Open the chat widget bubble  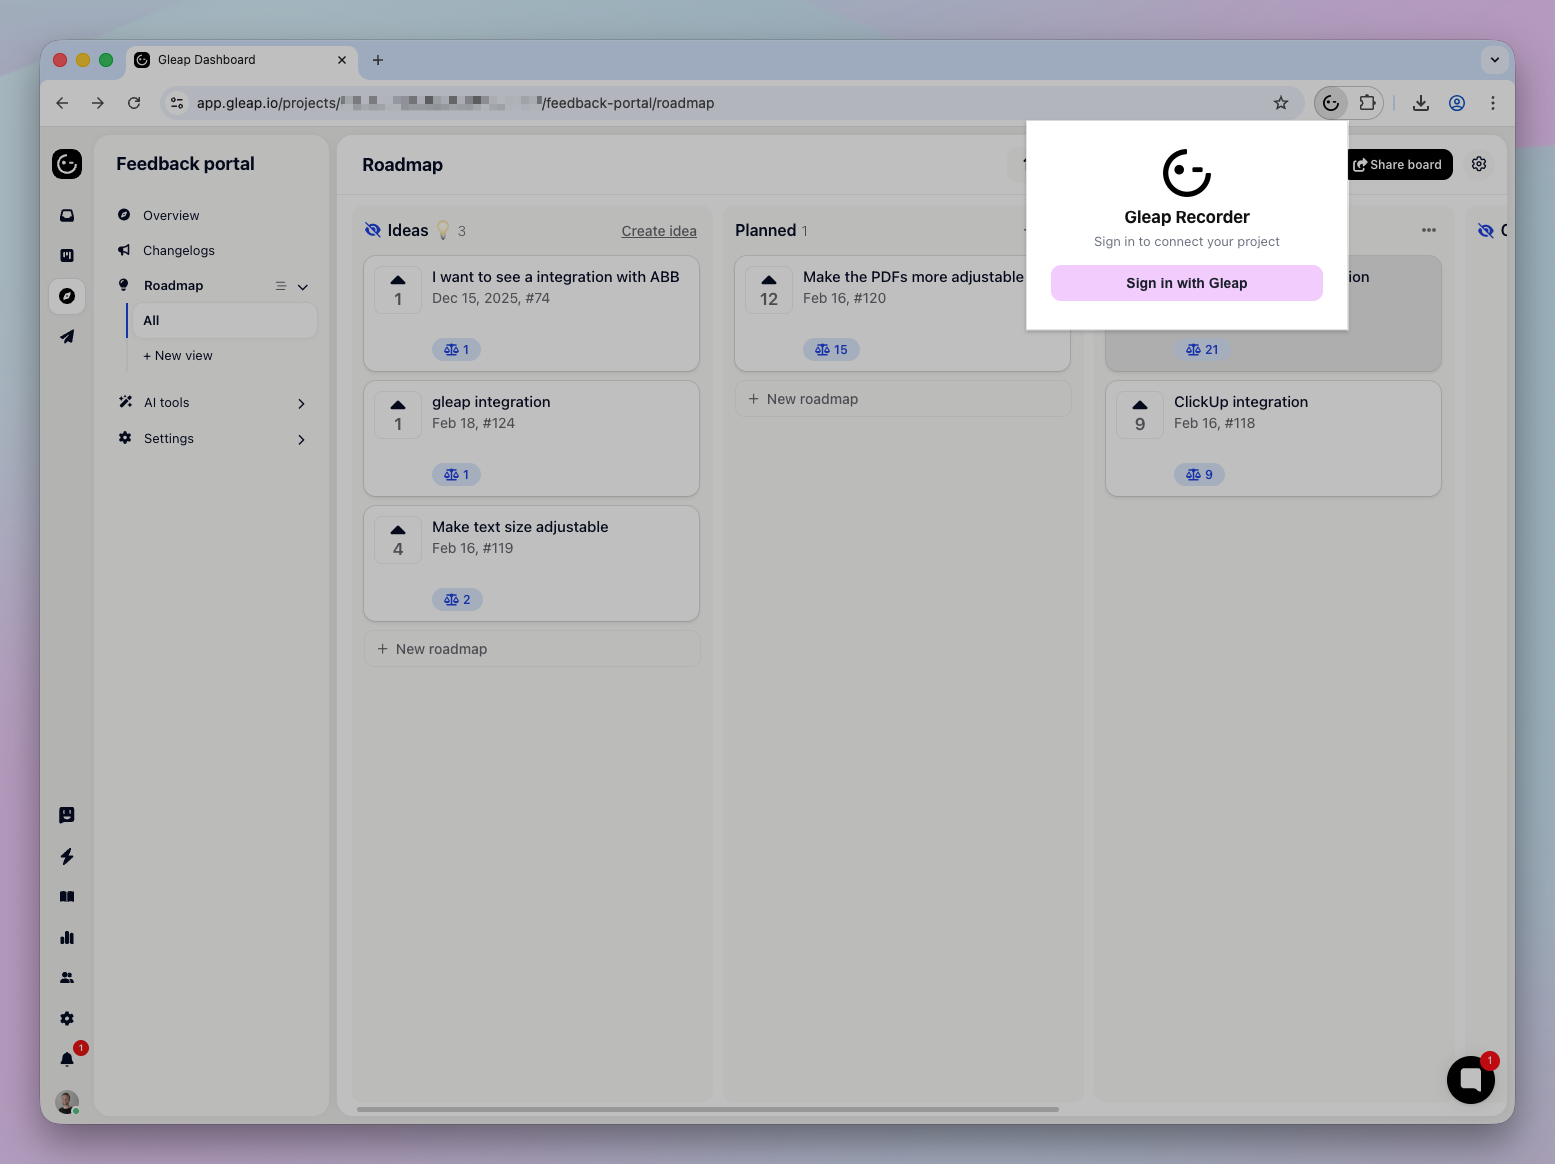tap(1471, 1080)
